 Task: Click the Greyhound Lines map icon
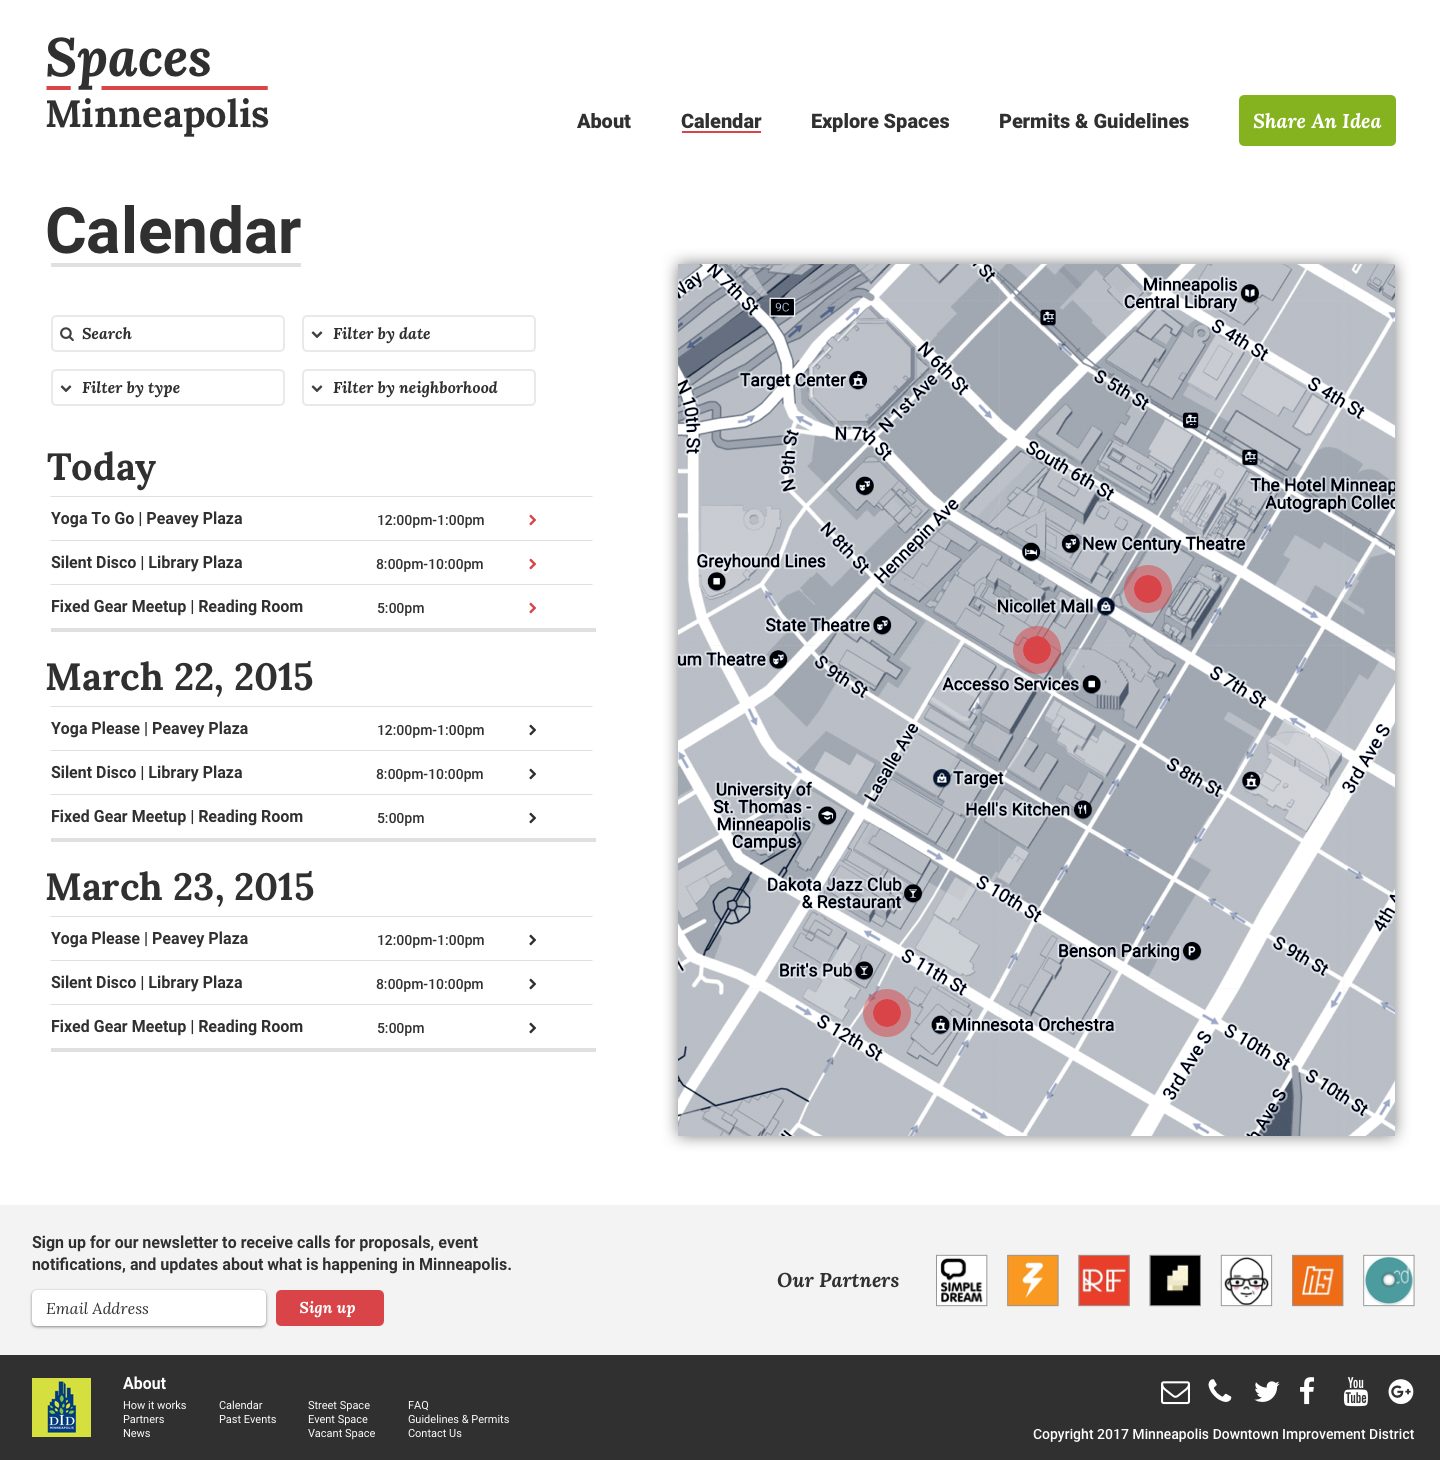pyautogui.click(x=716, y=581)
